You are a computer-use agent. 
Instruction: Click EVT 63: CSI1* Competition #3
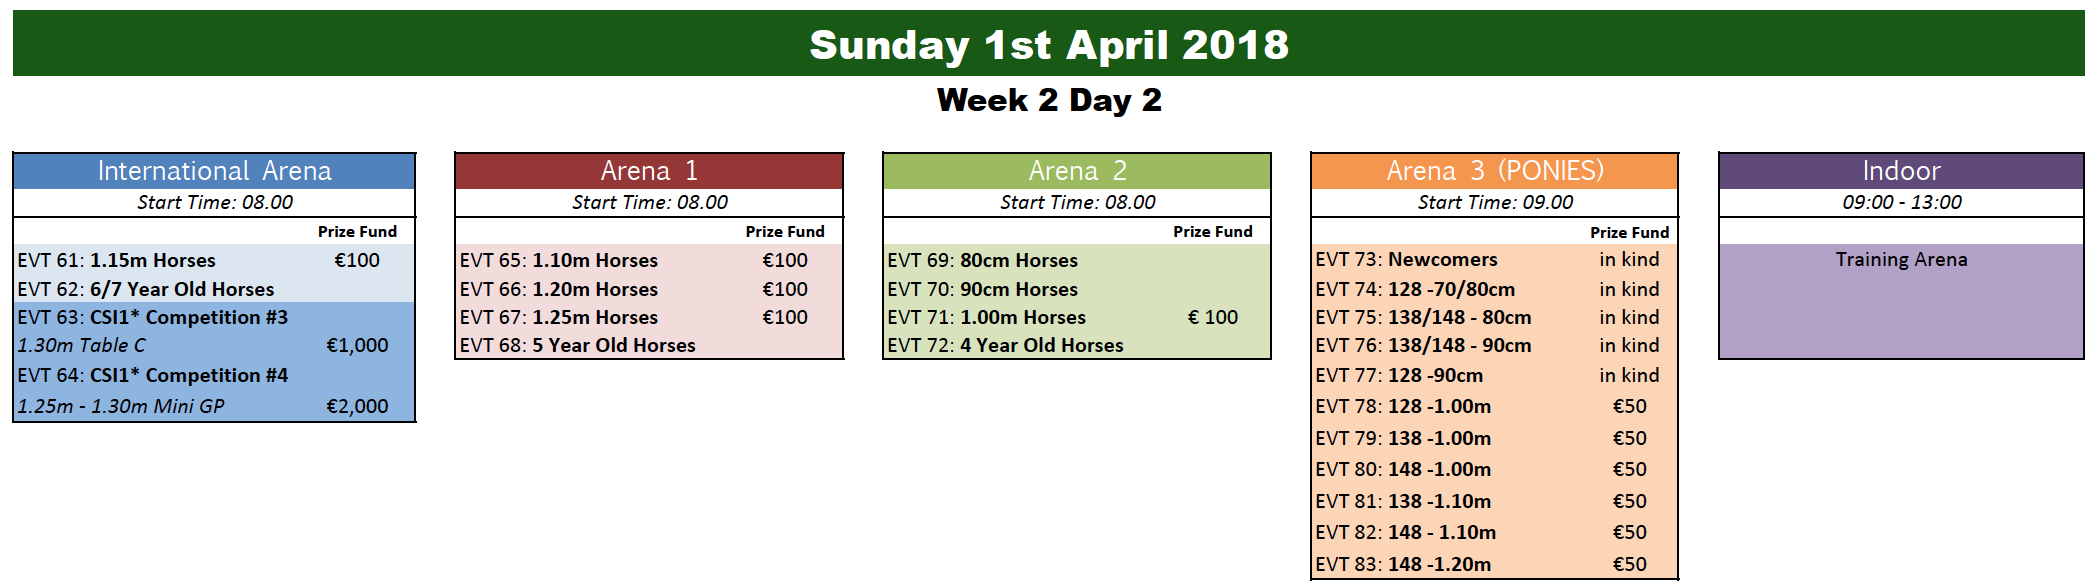tap(152, 317)
